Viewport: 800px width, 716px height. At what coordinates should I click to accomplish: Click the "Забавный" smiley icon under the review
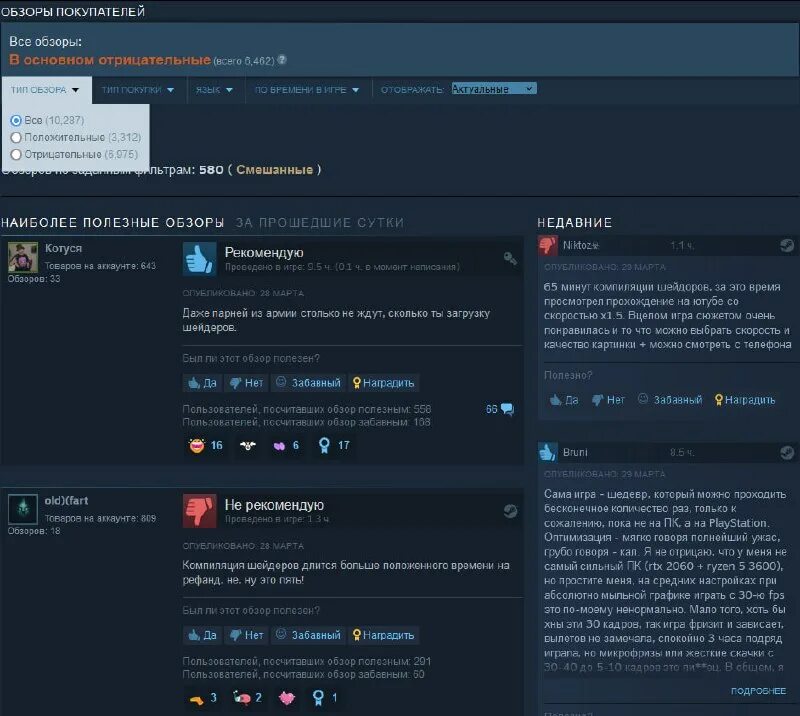[x=282, y=382]
